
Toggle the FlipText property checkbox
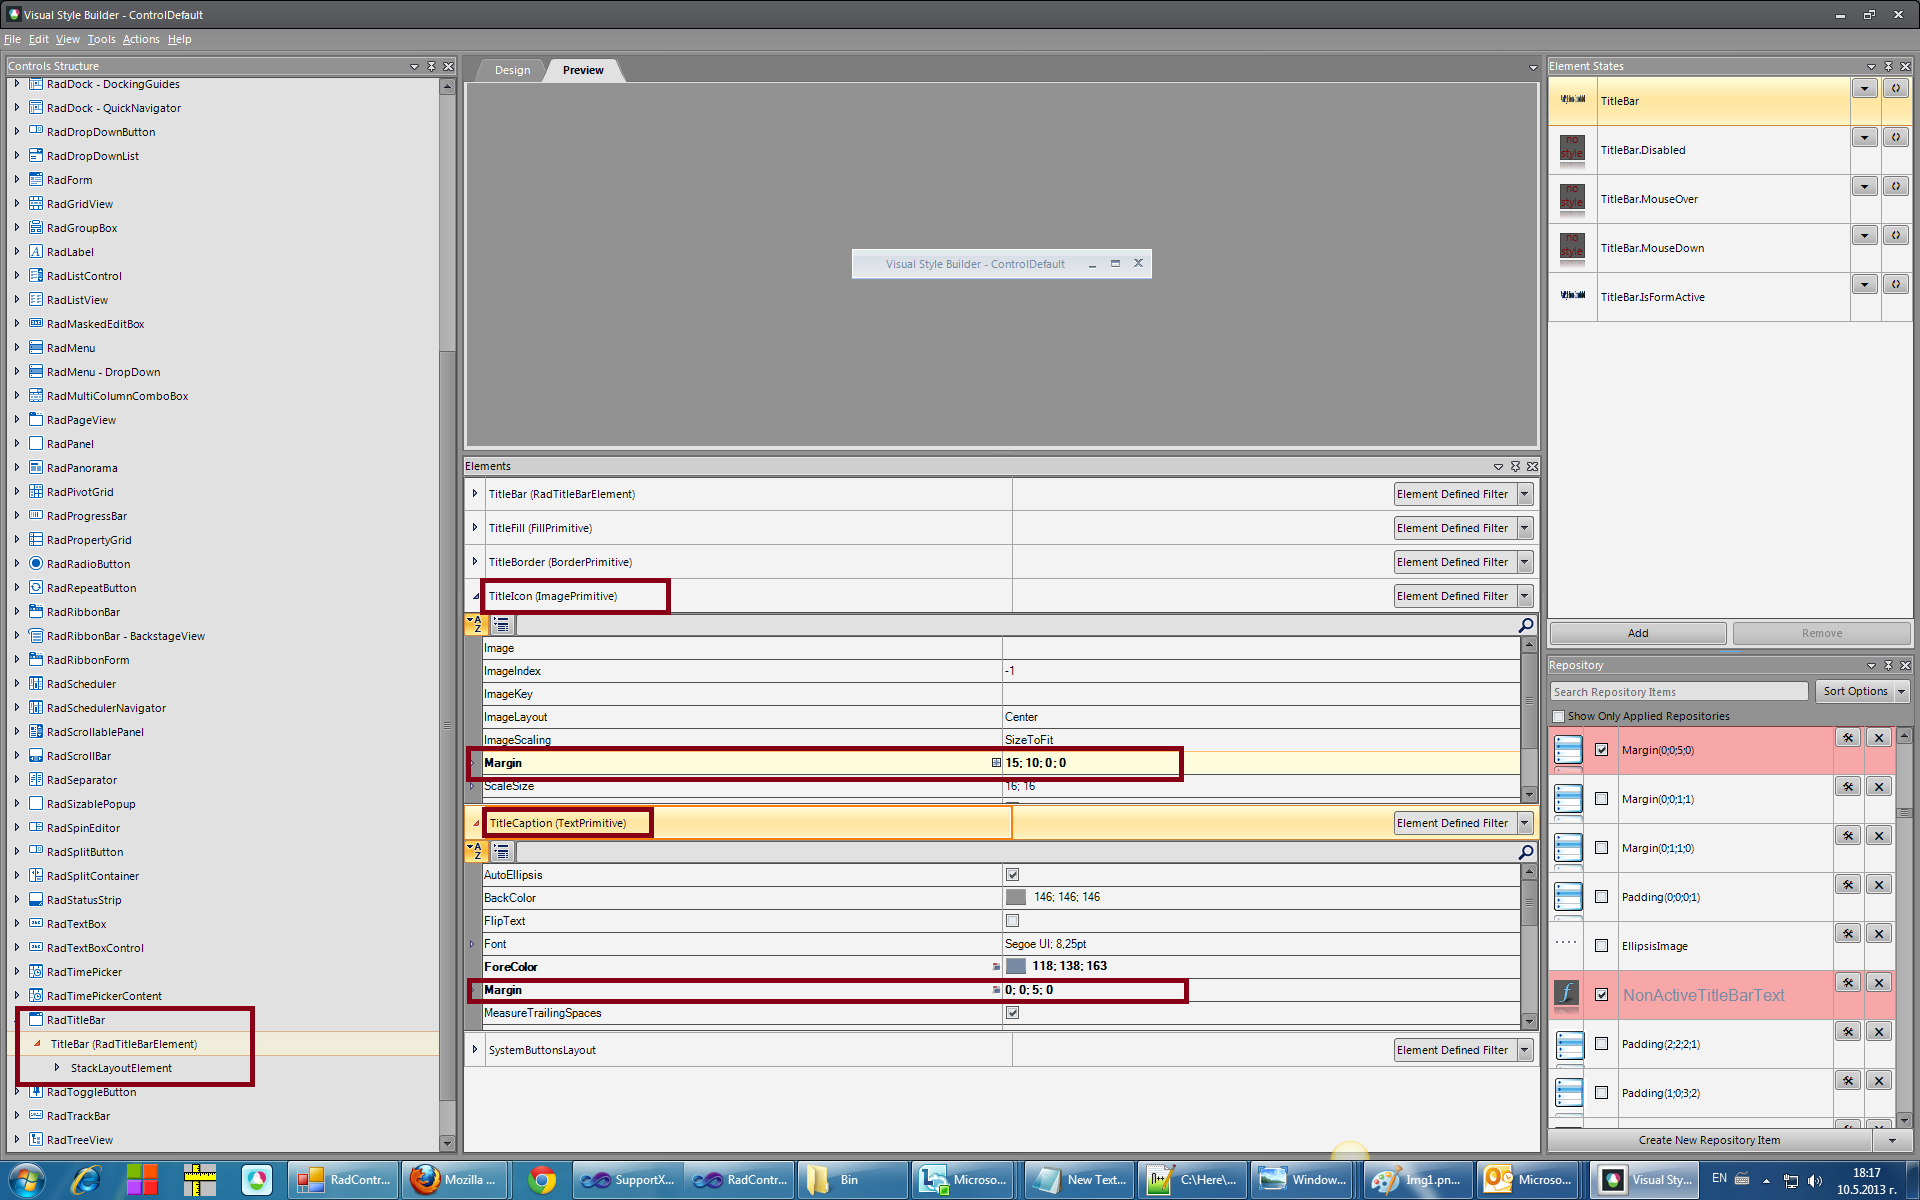click(x=1012, y=921)
